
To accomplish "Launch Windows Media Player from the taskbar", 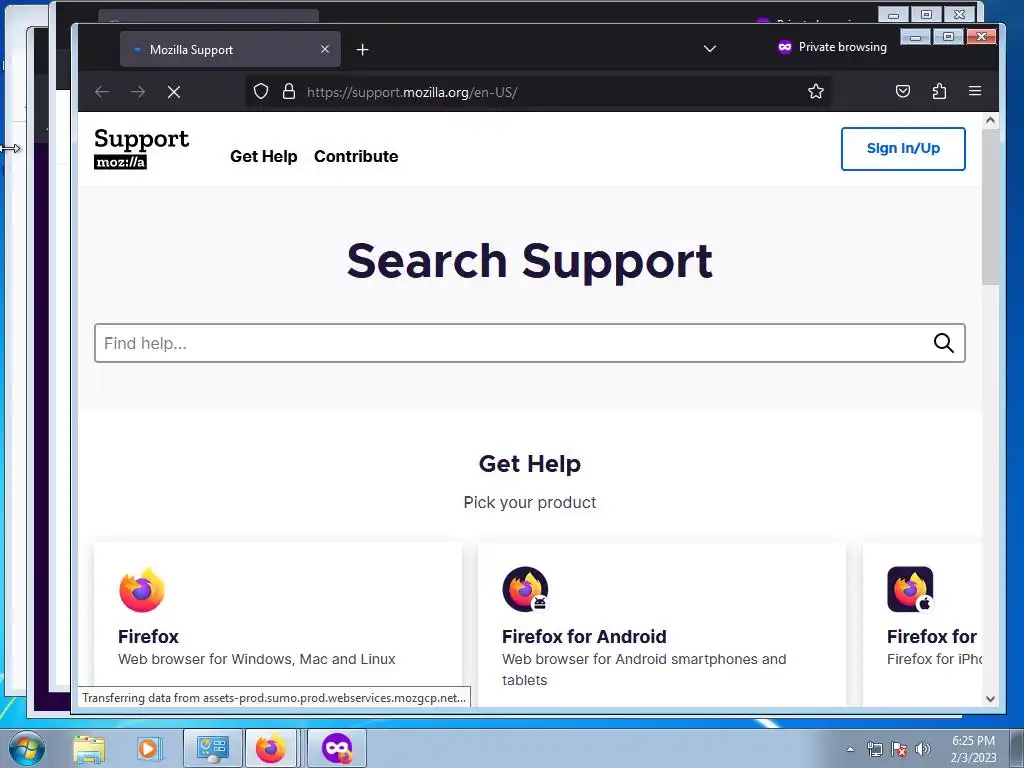I will tap(148, 748).
